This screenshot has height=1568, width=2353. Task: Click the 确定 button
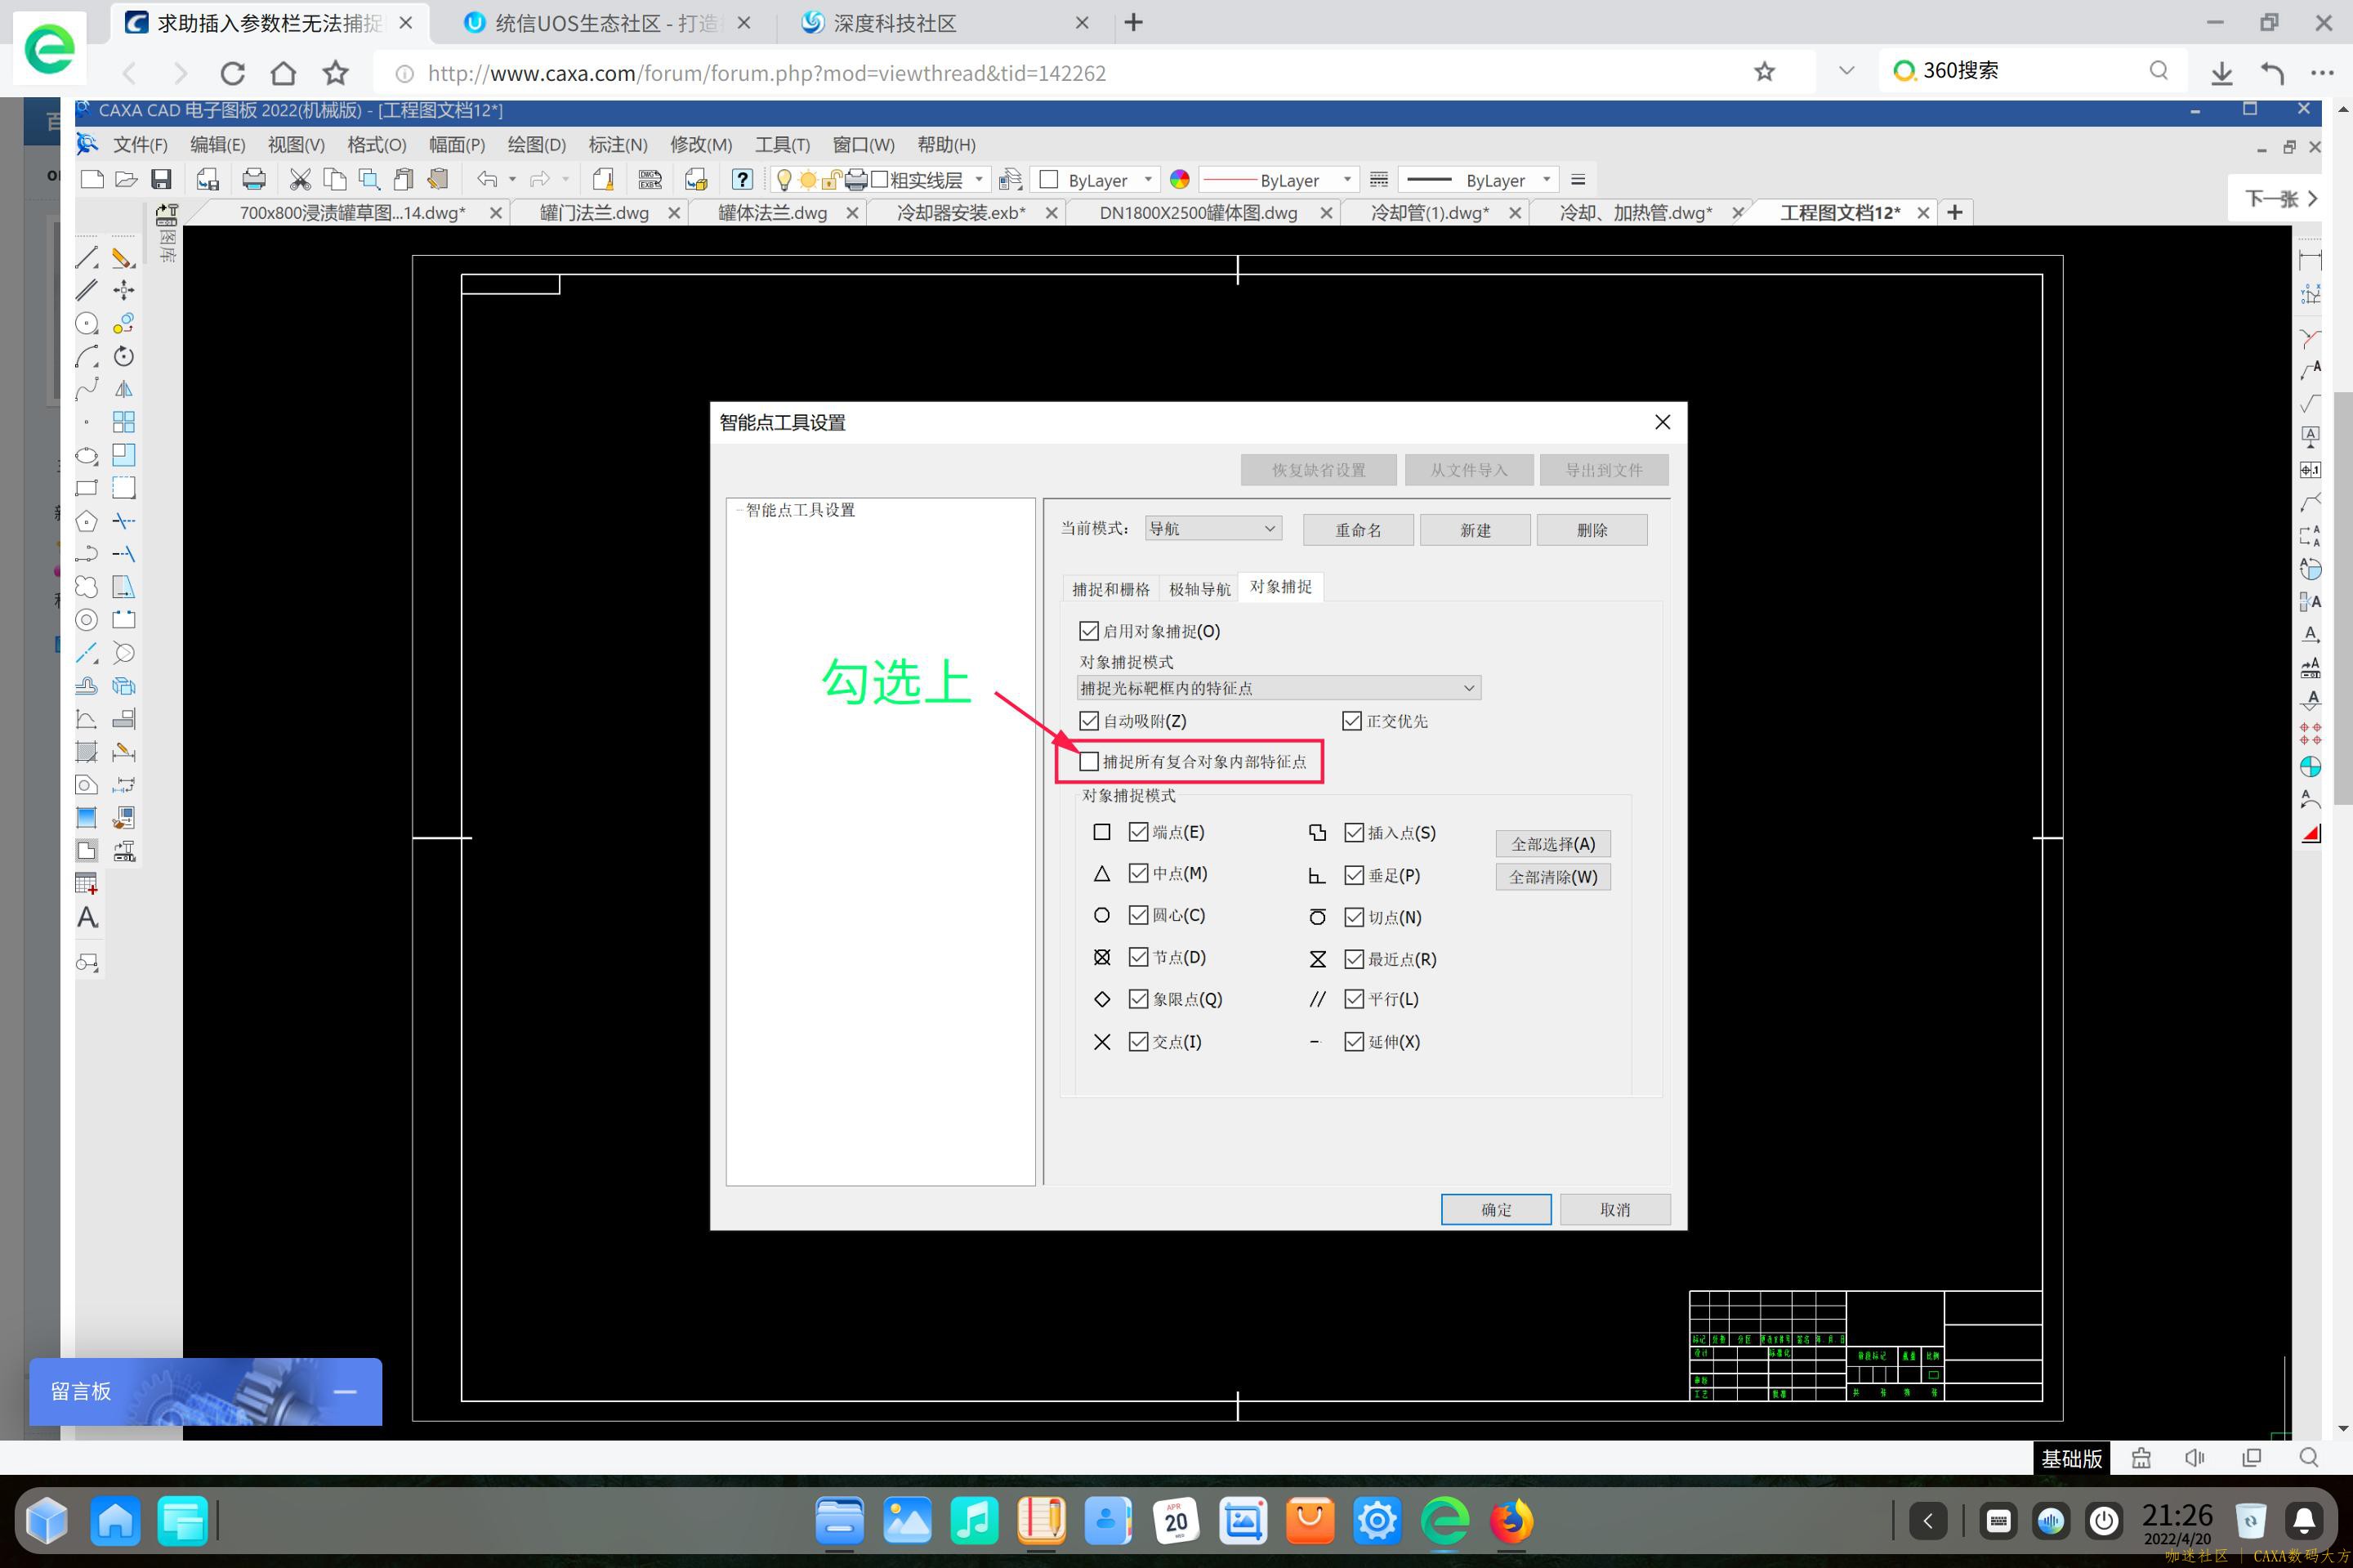pos(1495,1209)
